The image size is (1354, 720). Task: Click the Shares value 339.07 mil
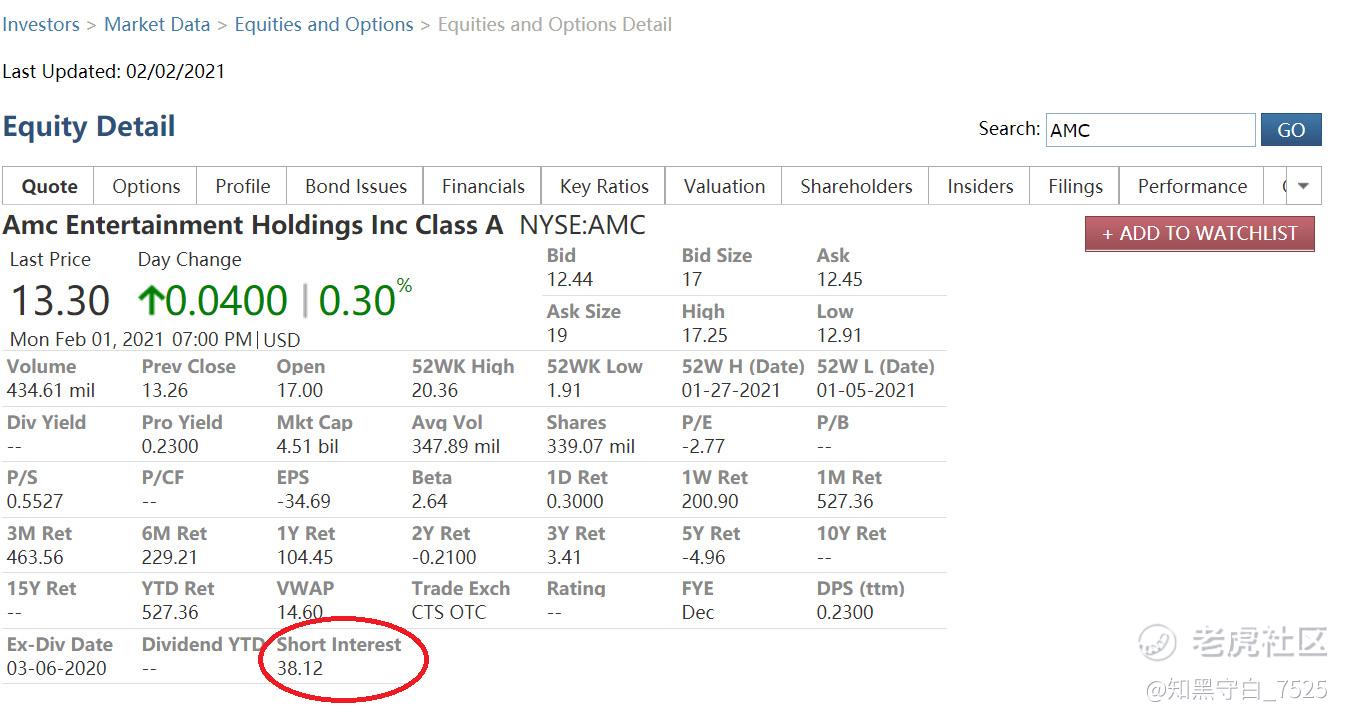coord(591,447)
